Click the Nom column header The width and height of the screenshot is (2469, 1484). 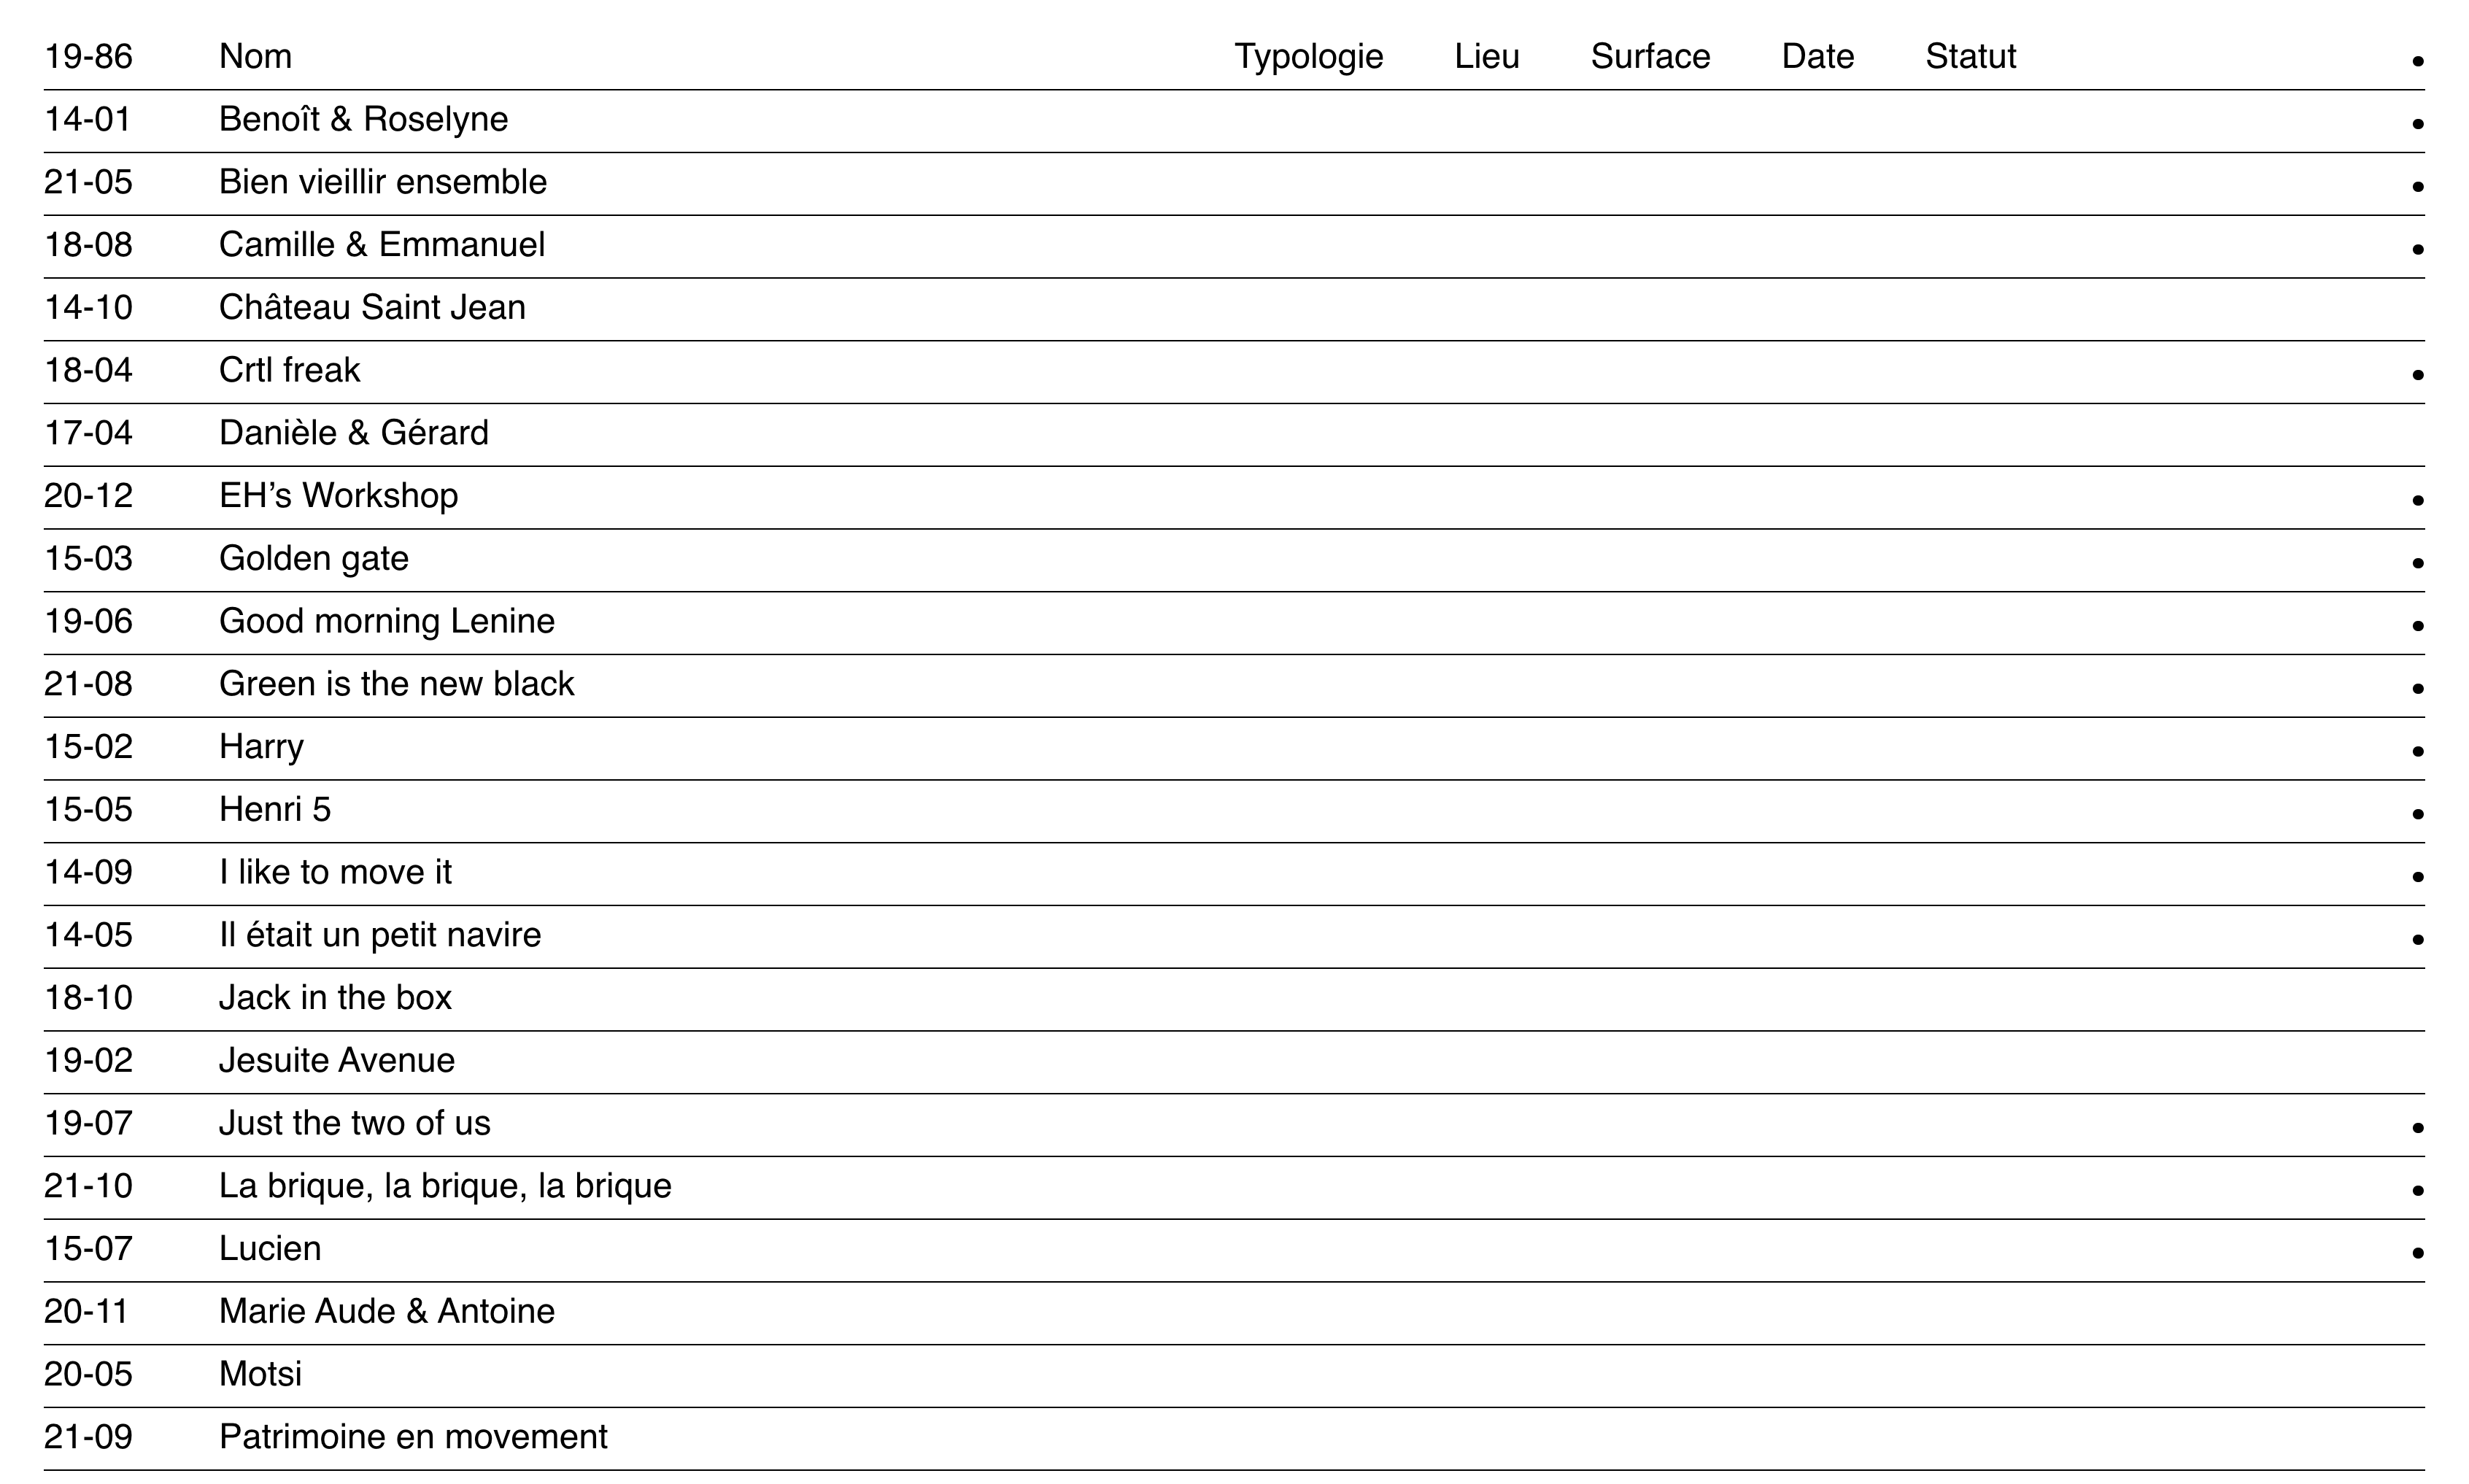point(255,57)
